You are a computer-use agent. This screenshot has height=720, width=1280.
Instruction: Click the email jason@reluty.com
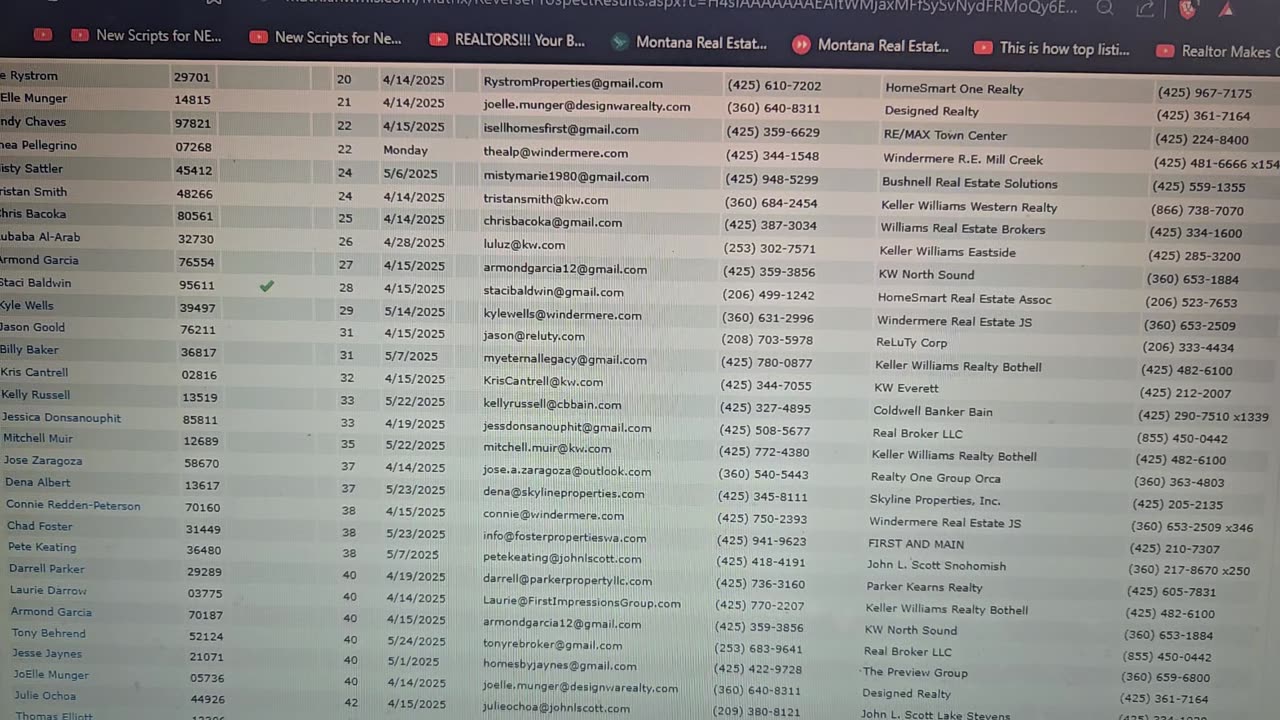[533, 336]
